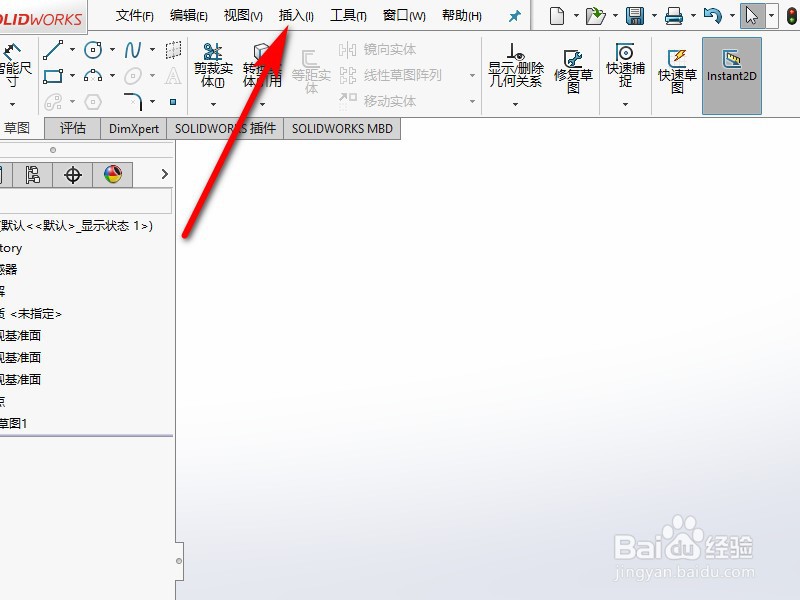The height and width of the screenshot is (600, 800).
Task: Select 草图1 in the feature tree
Action: pos(14,423)
